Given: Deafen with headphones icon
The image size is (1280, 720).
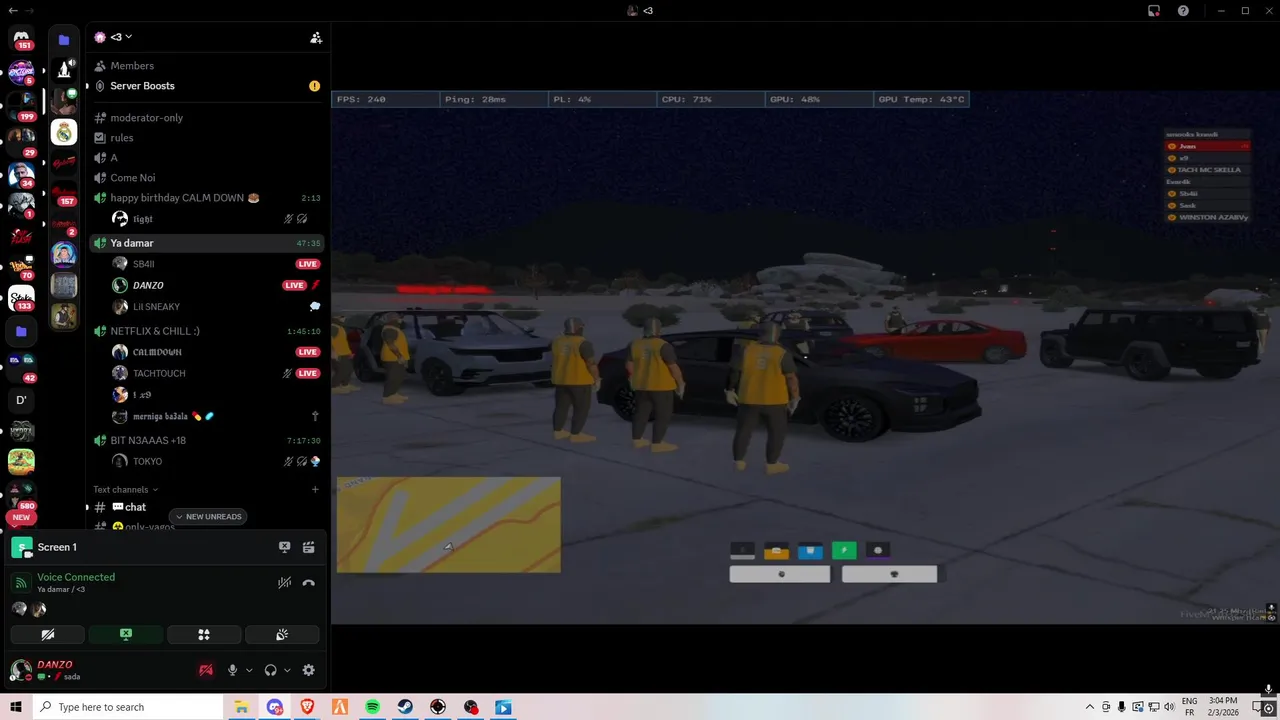Looking at the screenshot, I should pyautogui.click(x=270, y=670).
